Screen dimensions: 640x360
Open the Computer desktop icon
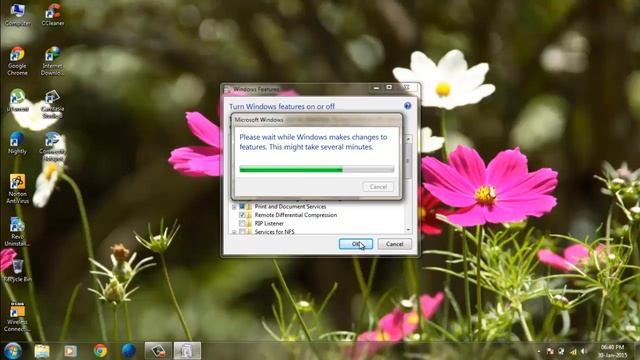(18, 15)
